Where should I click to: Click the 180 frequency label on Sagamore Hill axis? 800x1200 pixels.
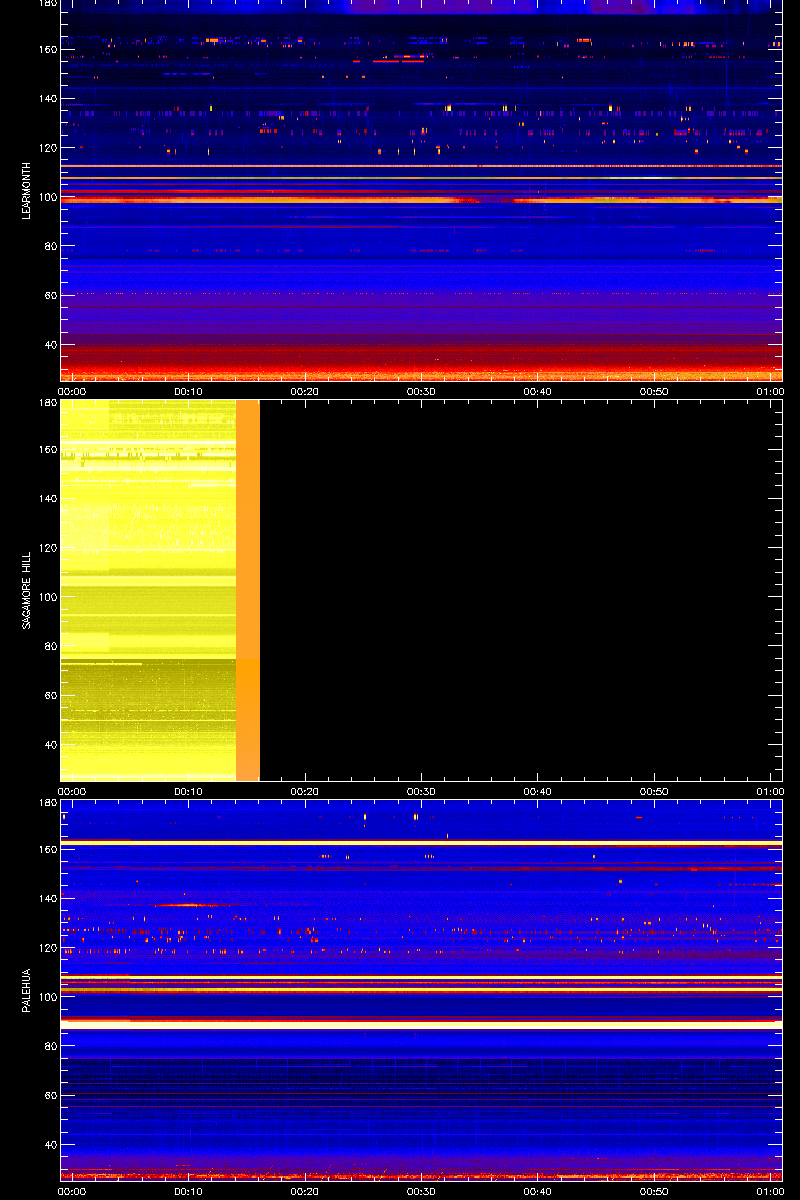(46, 404)
